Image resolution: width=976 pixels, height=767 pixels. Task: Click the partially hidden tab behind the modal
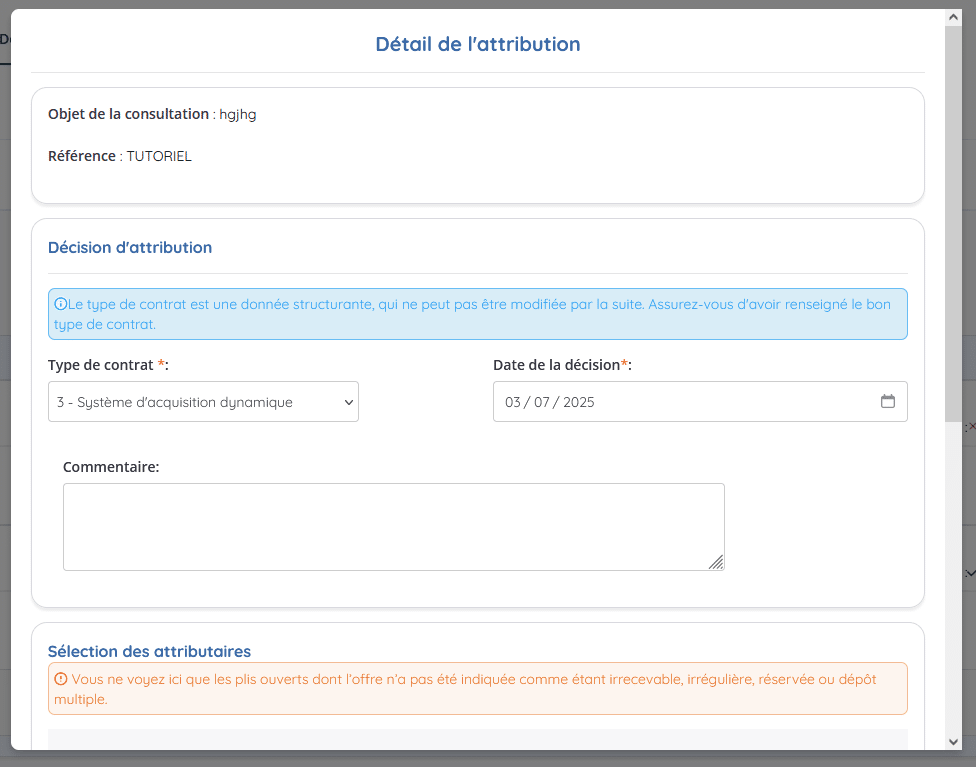pos(5,40)
